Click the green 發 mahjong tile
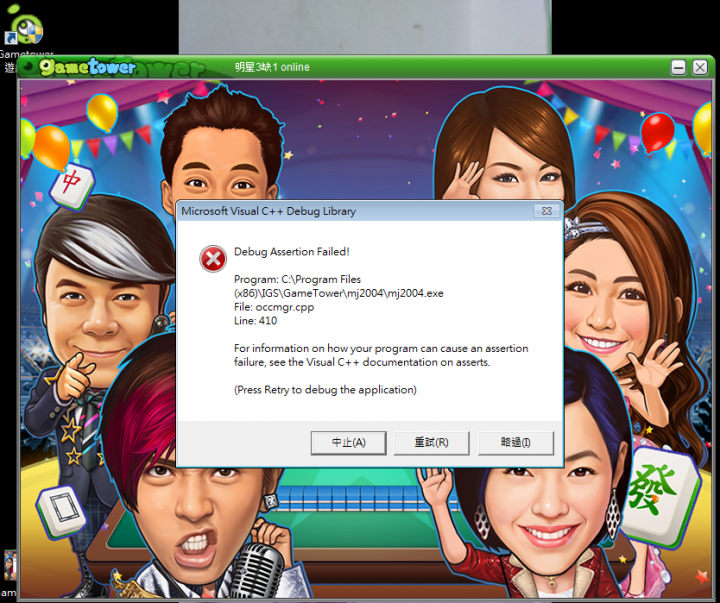This screenshot has height=603, width=720. tap(659, 496)
